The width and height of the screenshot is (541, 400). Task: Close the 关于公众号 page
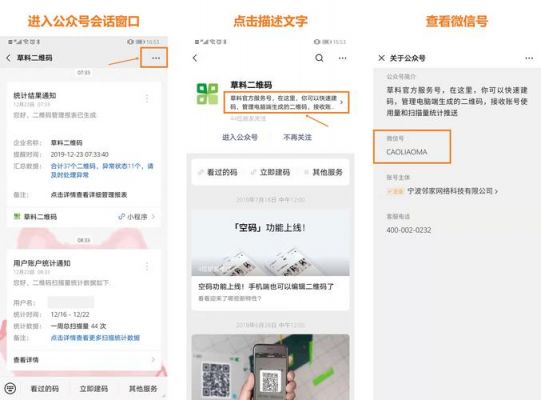pos(381,58)
